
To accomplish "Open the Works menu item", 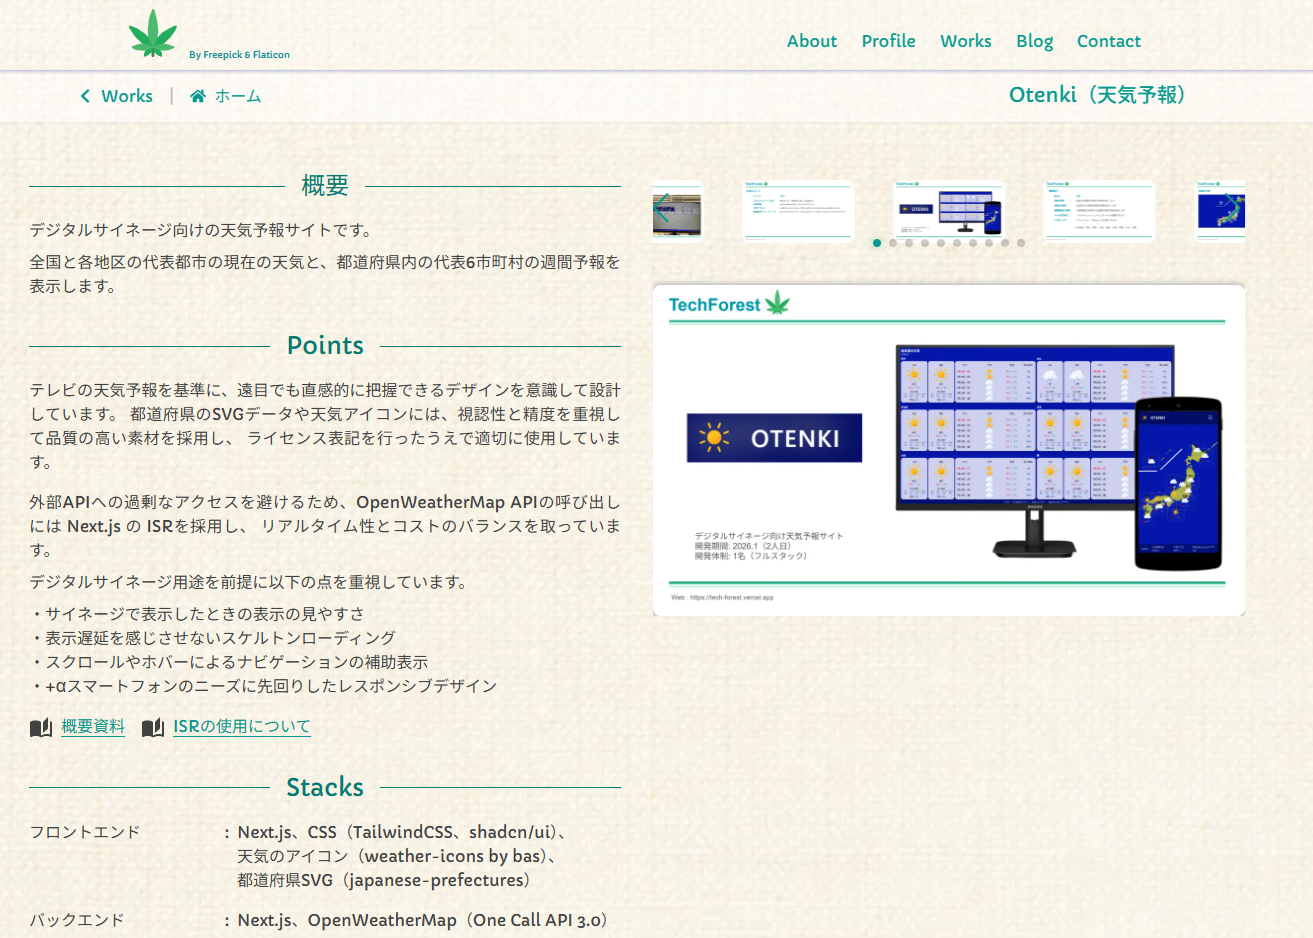I will click(966, 41).
